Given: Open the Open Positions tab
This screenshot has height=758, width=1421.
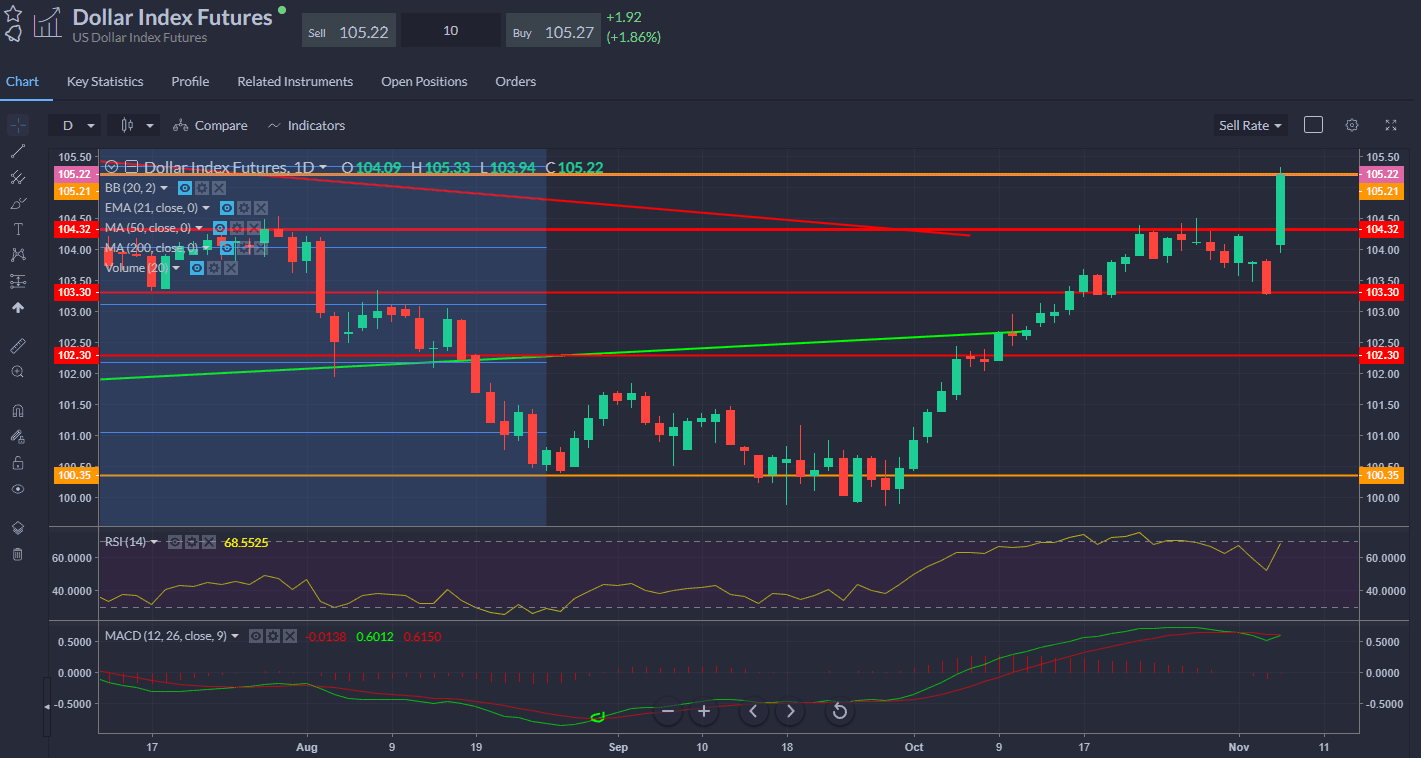Looking at the screenshot, I should (x=424, y=82).
